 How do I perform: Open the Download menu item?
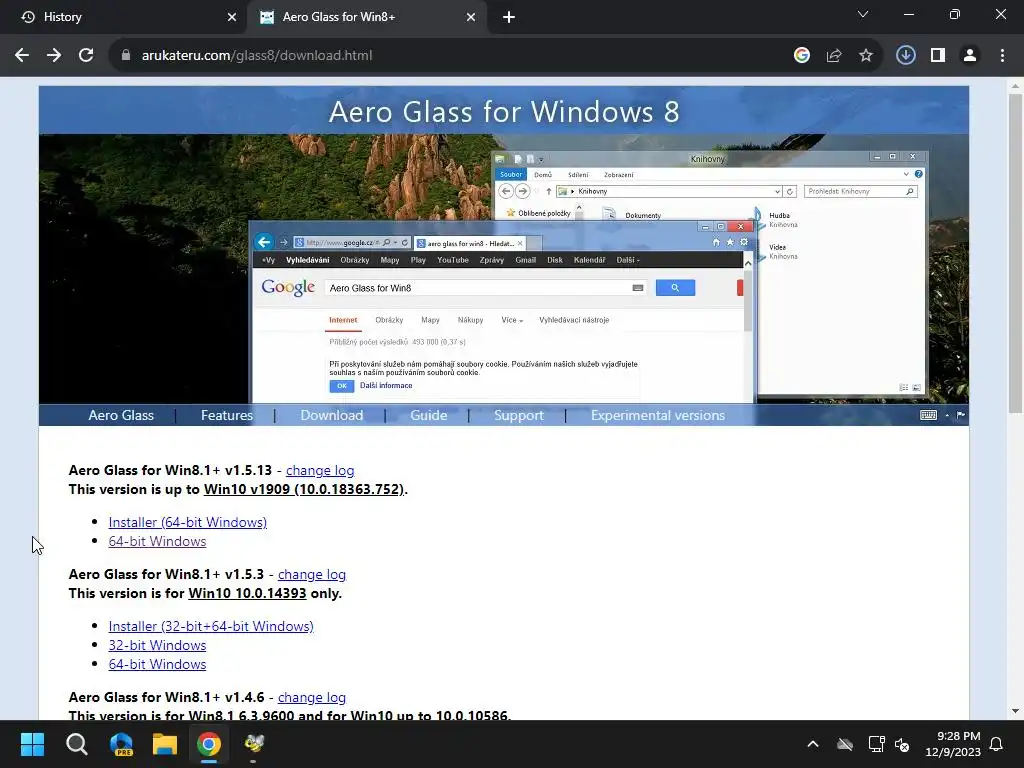coord(332,415)
